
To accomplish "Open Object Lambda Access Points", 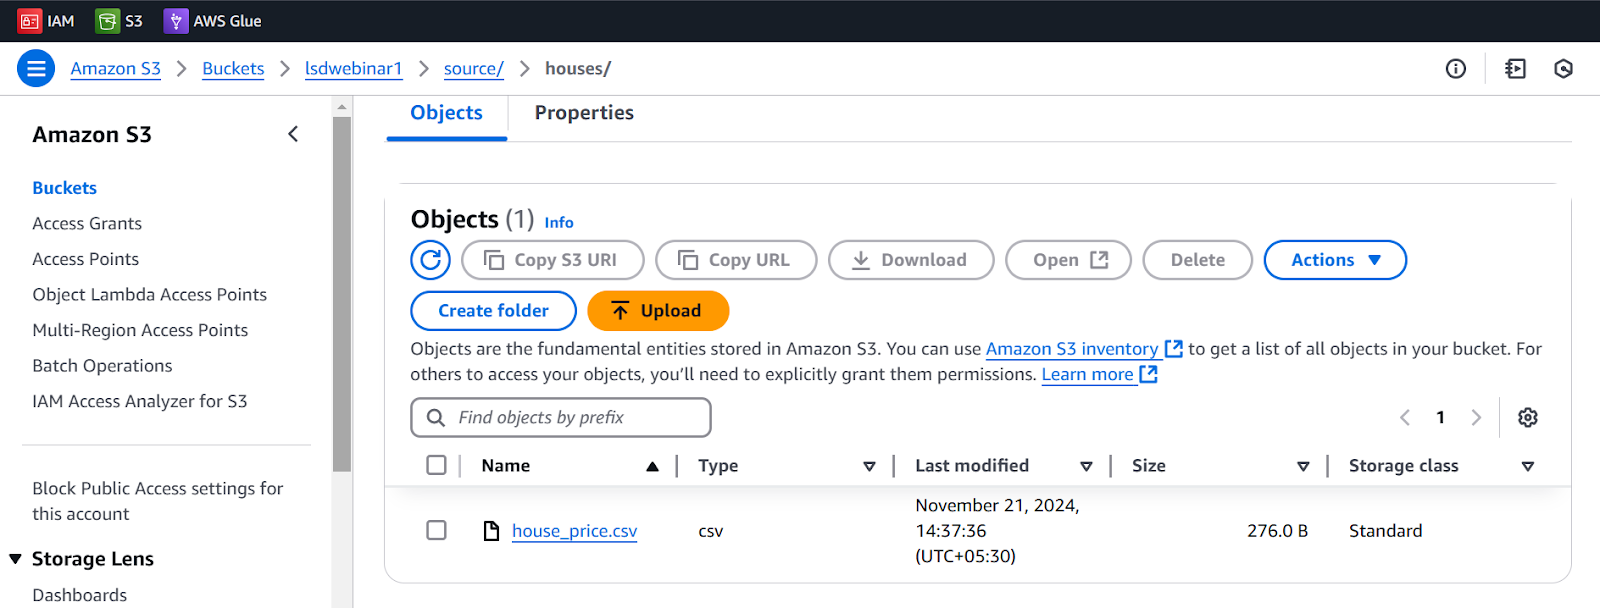I will pos(150,295).
